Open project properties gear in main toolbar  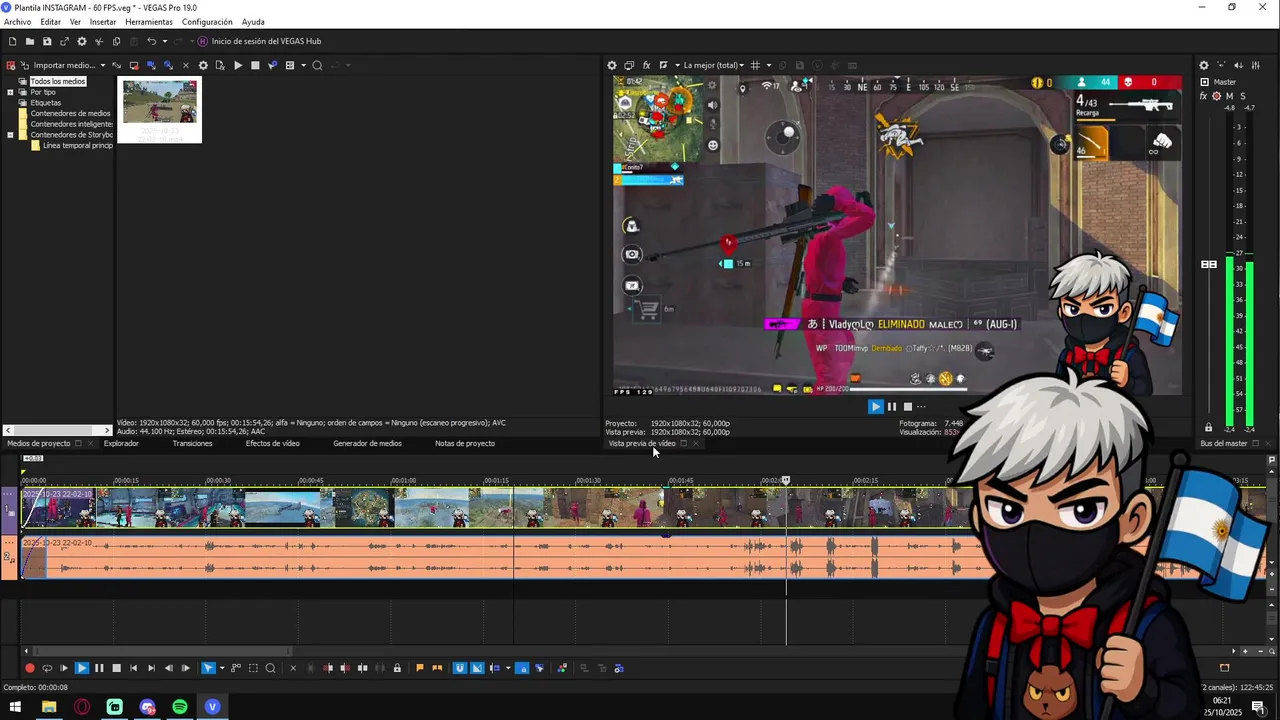click(82, 41)
